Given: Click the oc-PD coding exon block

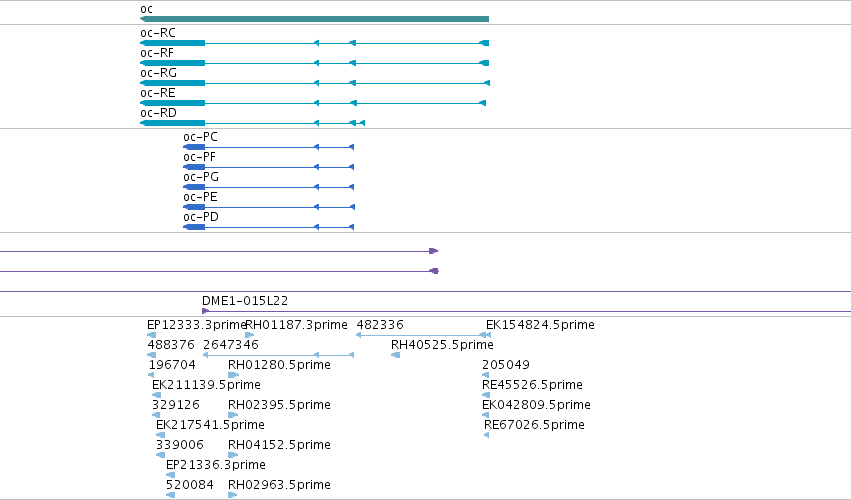Looking at the screenshot, I should click(194, 227).
